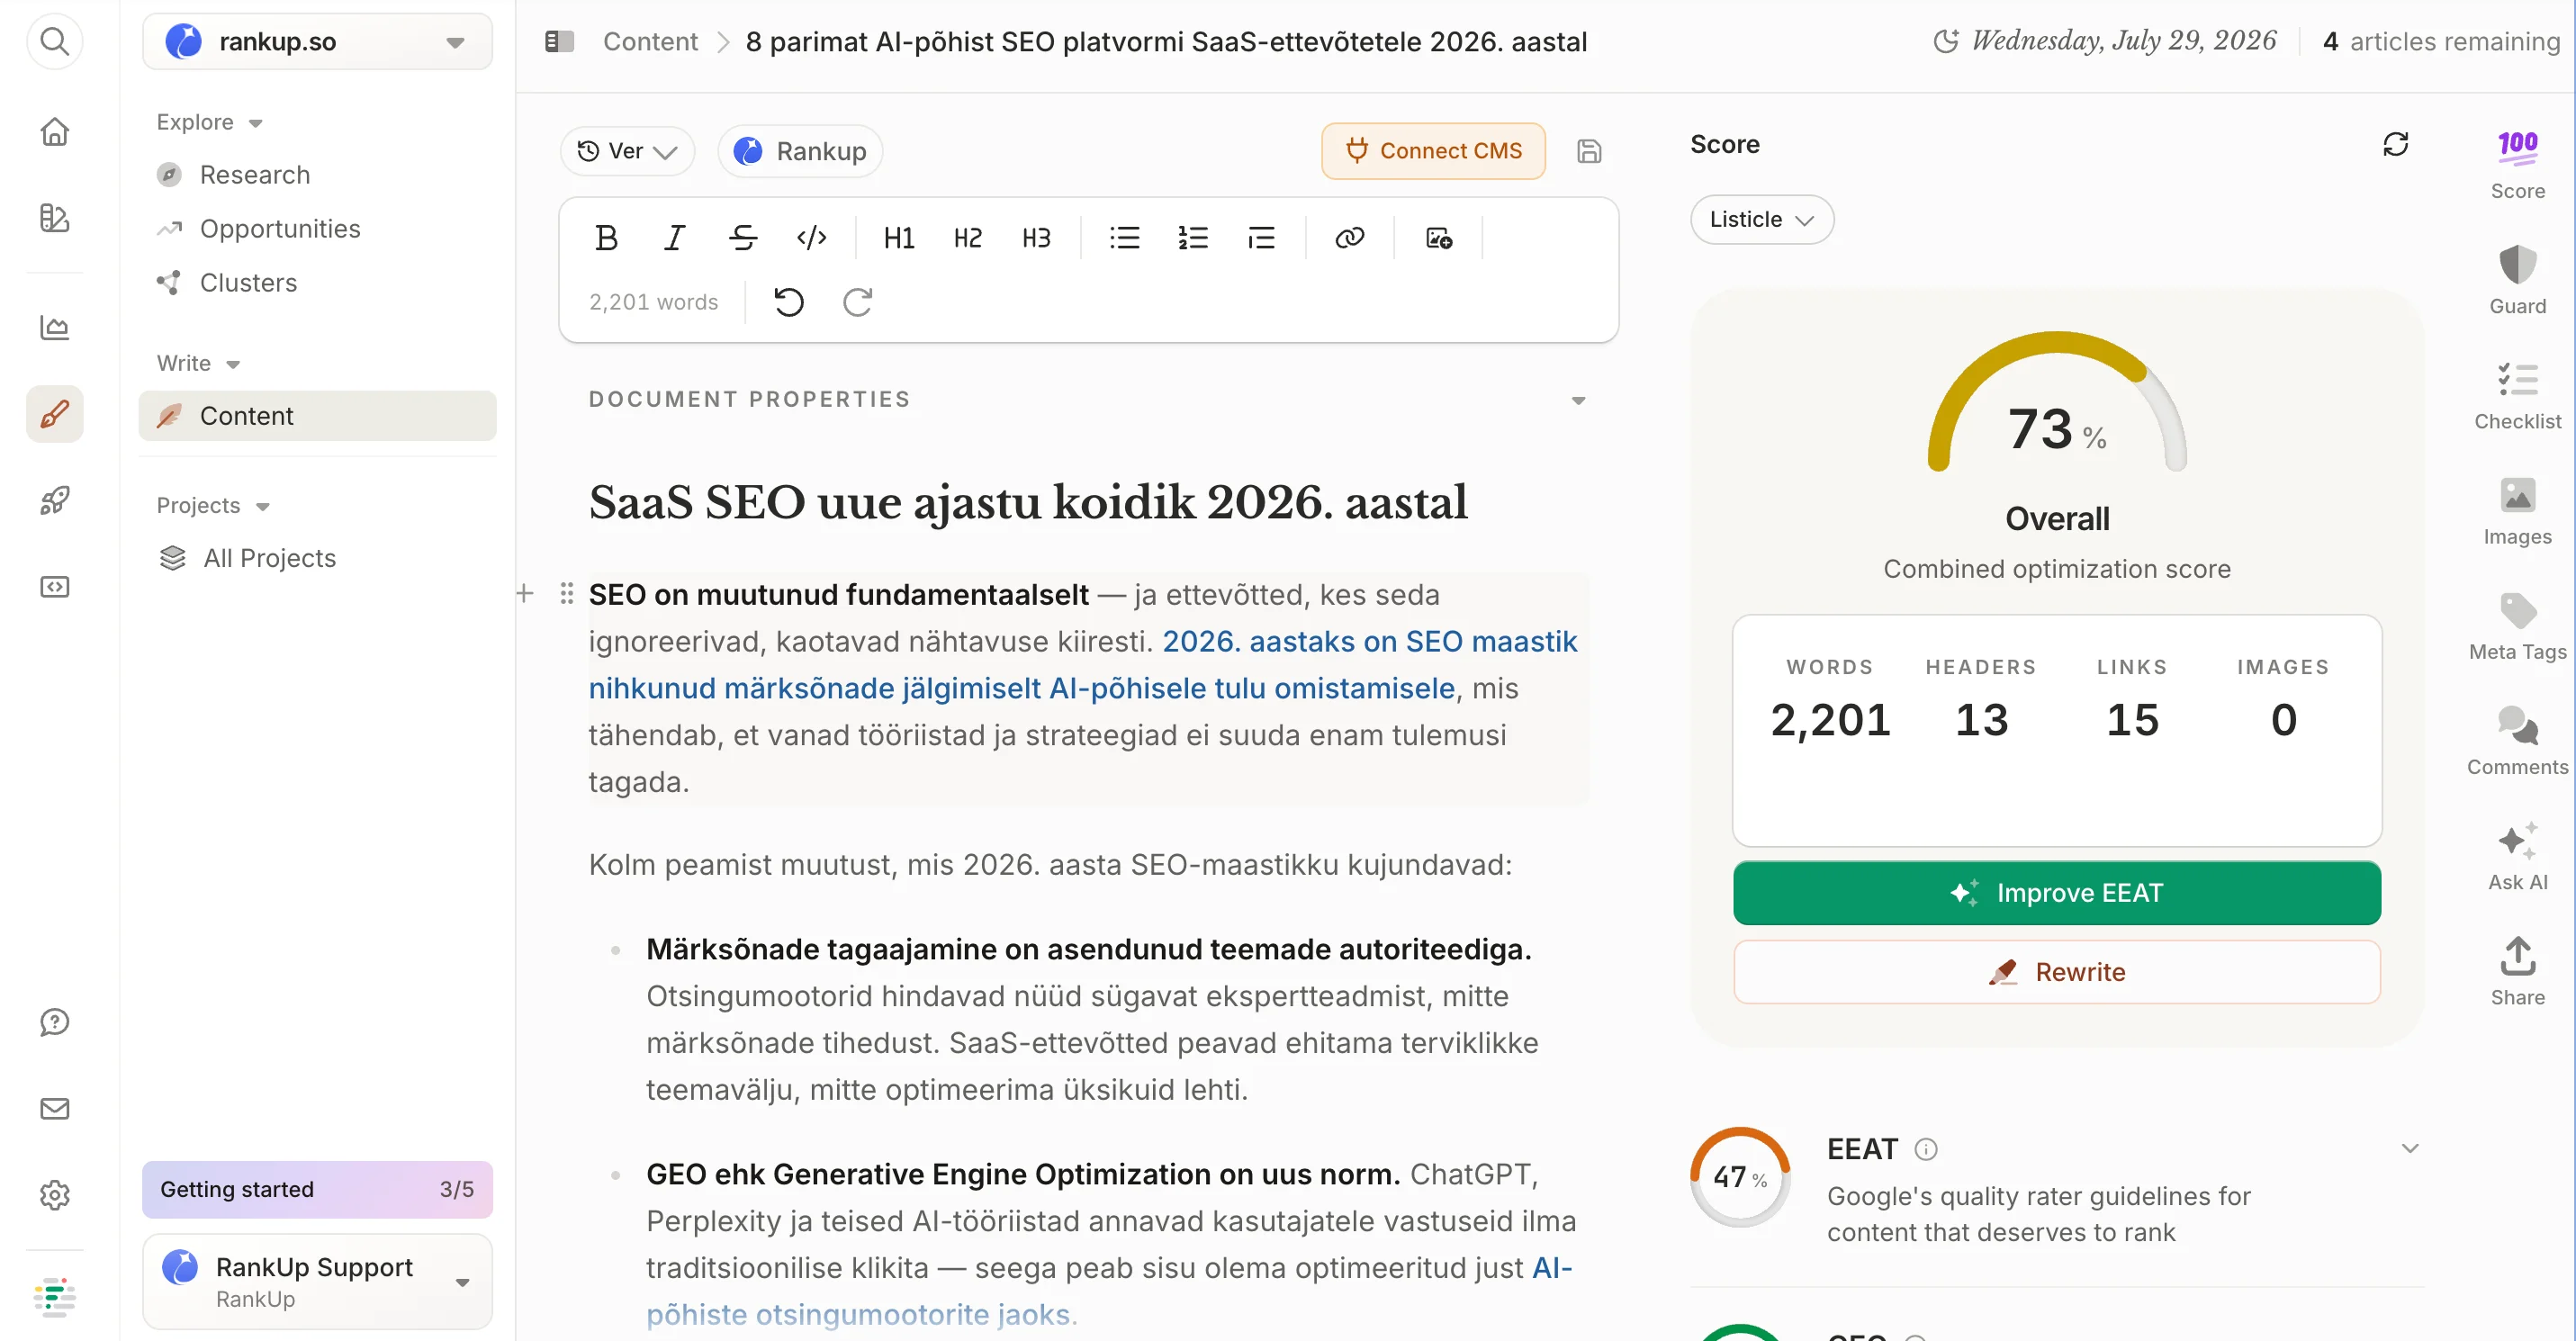The width and height of the screenshot is (2576, 1341).
Task: Click the Rewrite button
Action: point(2056,972)
